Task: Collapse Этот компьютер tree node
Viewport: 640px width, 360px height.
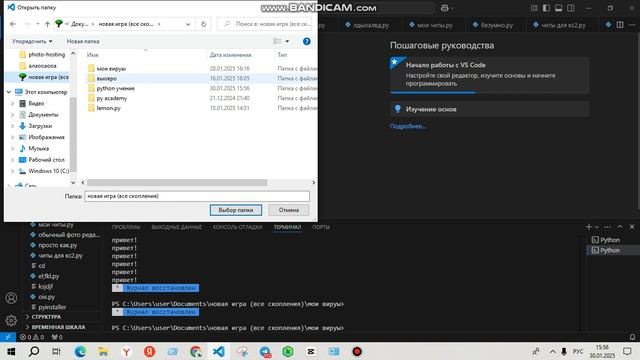Action: click(x=9, y=92)
